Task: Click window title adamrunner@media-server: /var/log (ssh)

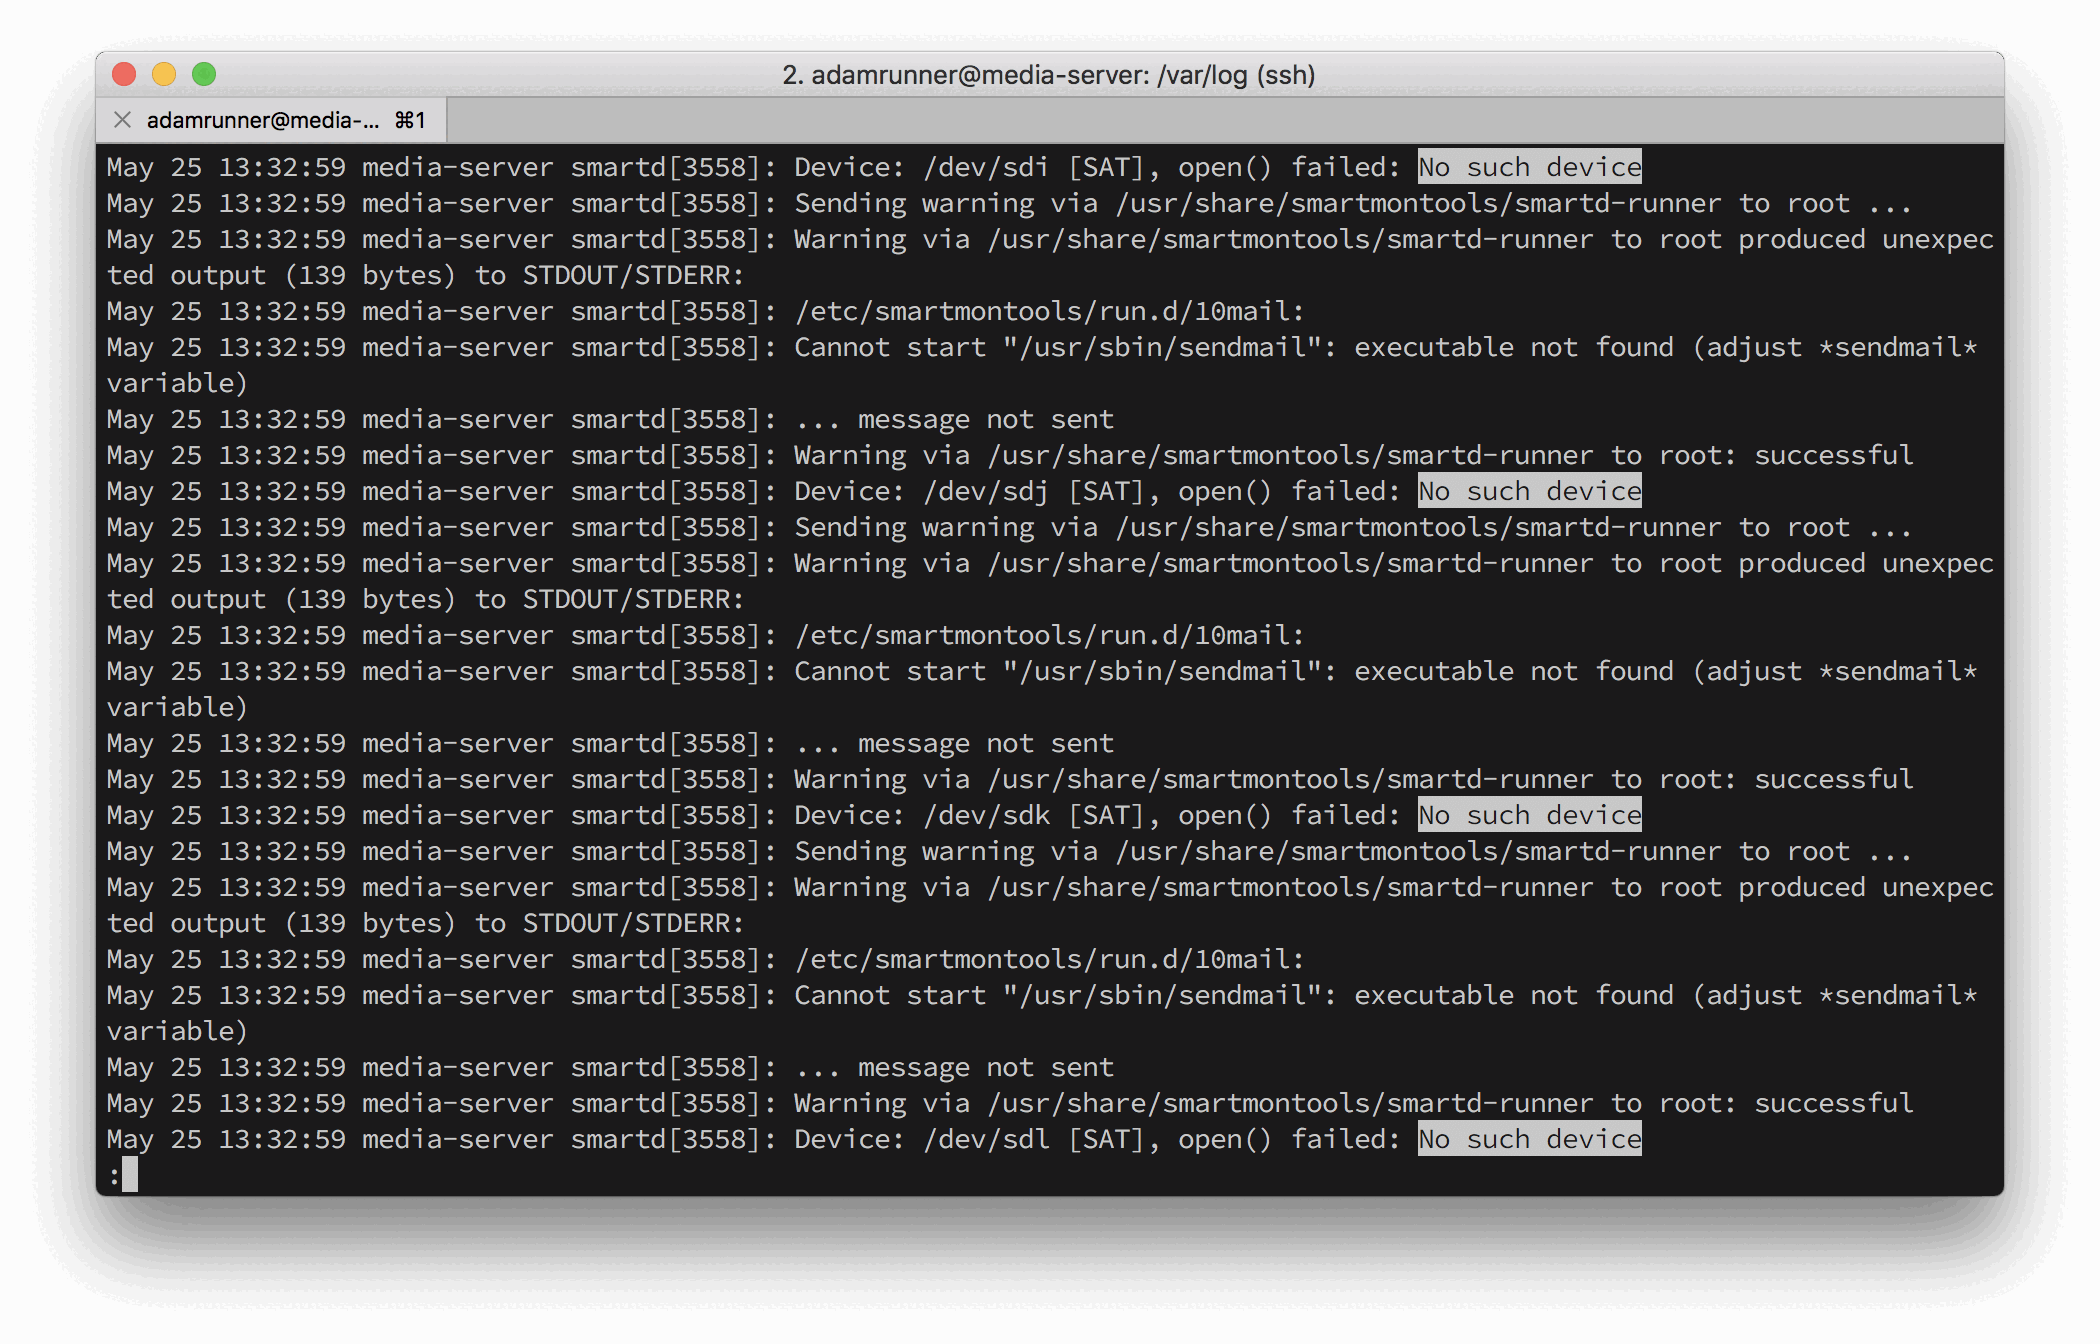Action: point(1049,75)
